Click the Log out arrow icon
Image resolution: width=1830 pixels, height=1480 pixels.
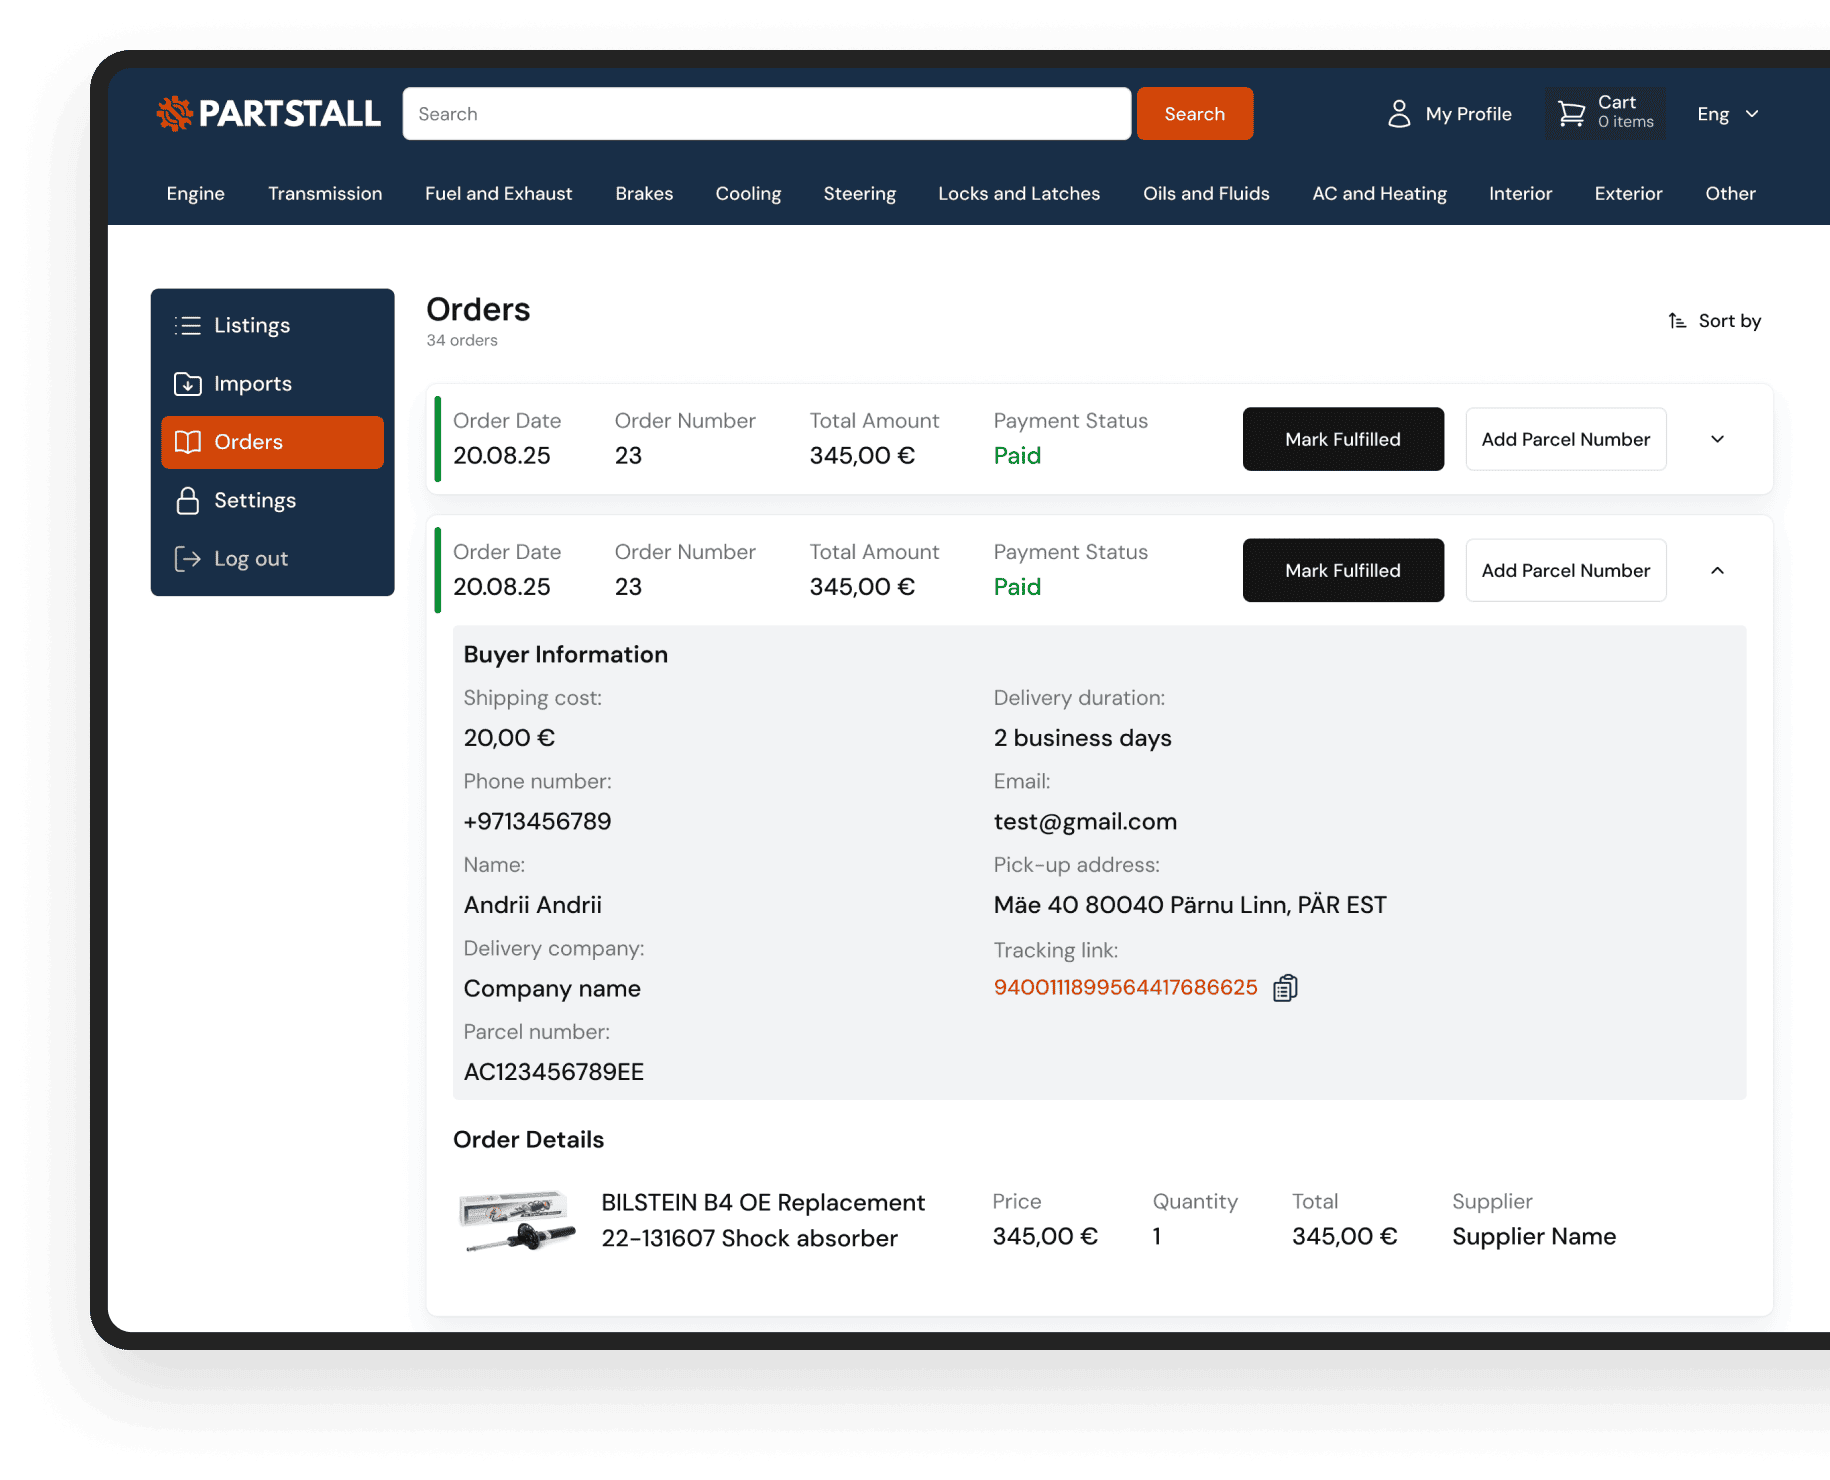pyautogui.click(x=188, y=558)
